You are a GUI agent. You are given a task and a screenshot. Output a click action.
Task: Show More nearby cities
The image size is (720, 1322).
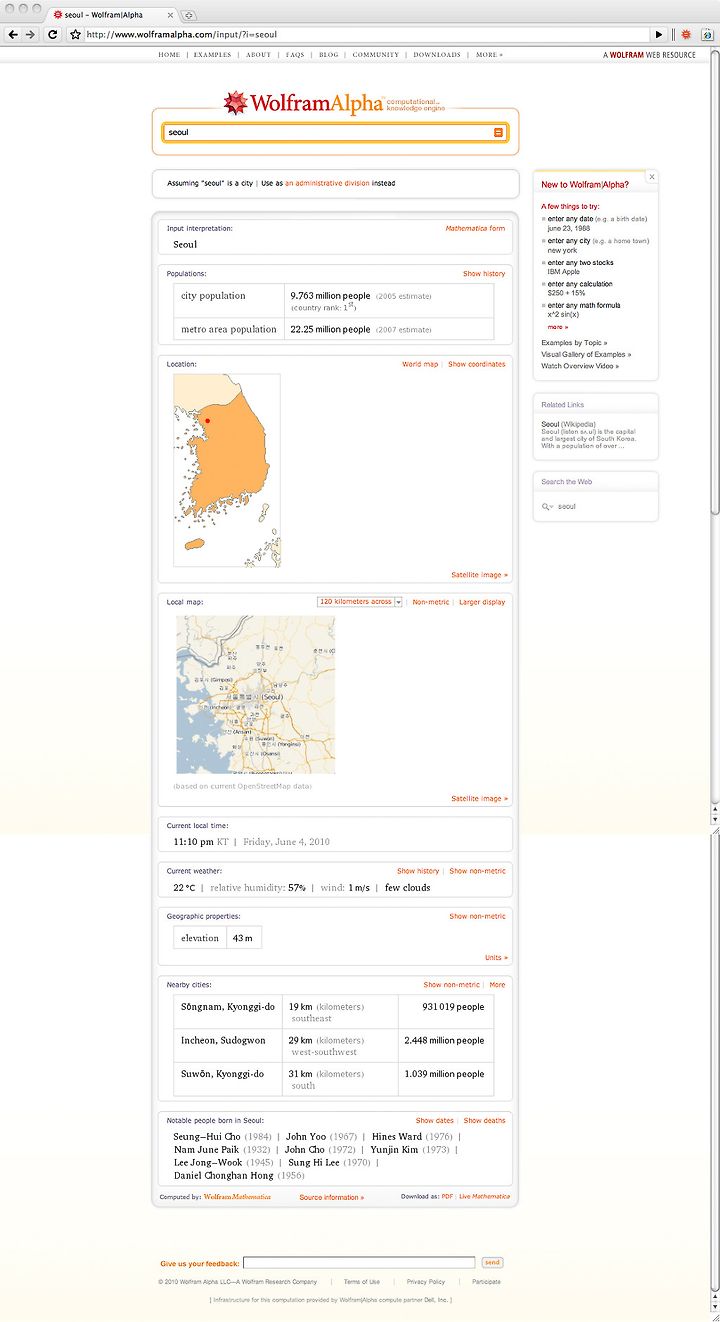(497, 985)
